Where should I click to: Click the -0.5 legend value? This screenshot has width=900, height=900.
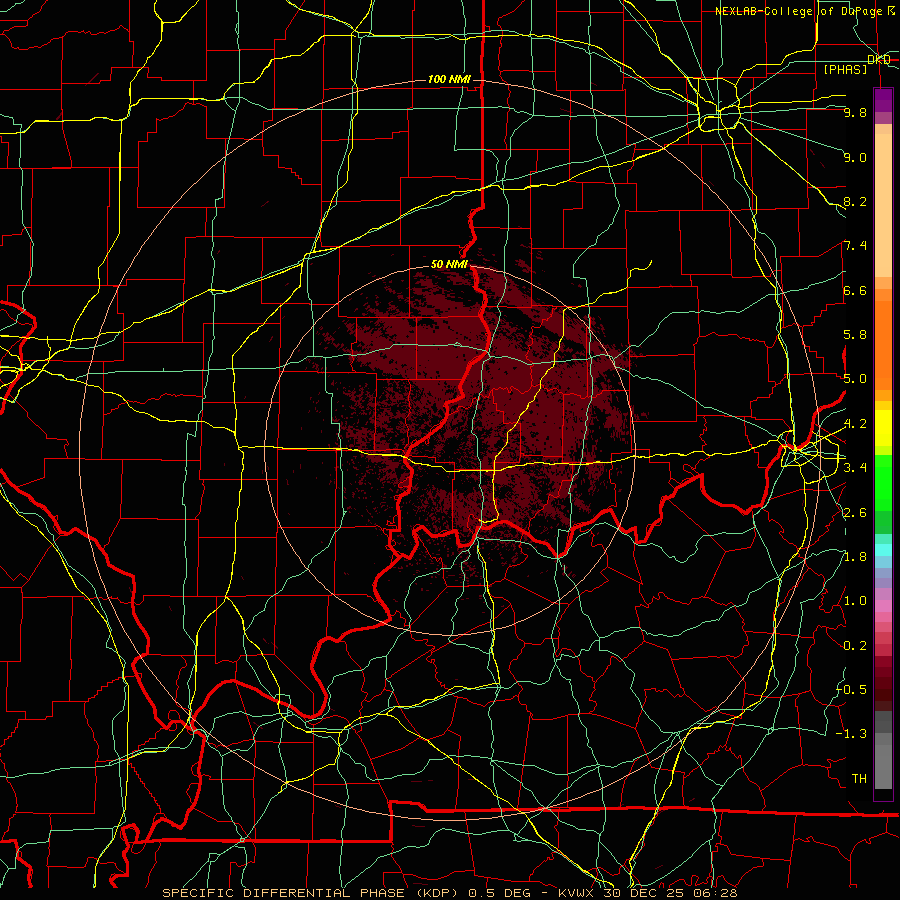tap(852, 689)
